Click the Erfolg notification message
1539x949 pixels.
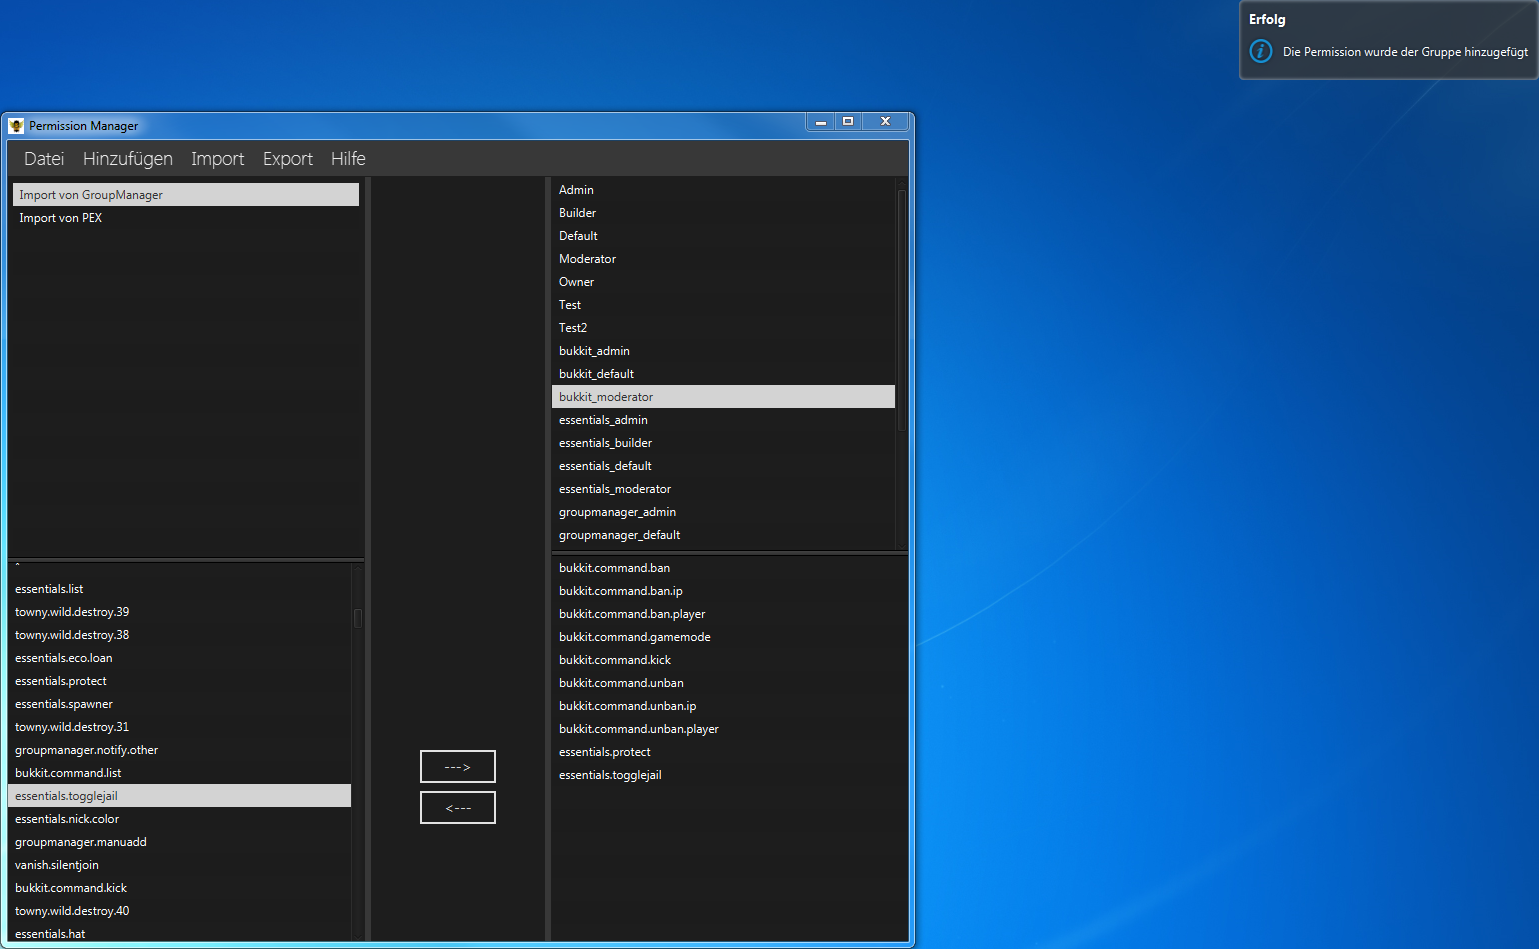(x=1405, y=52)
